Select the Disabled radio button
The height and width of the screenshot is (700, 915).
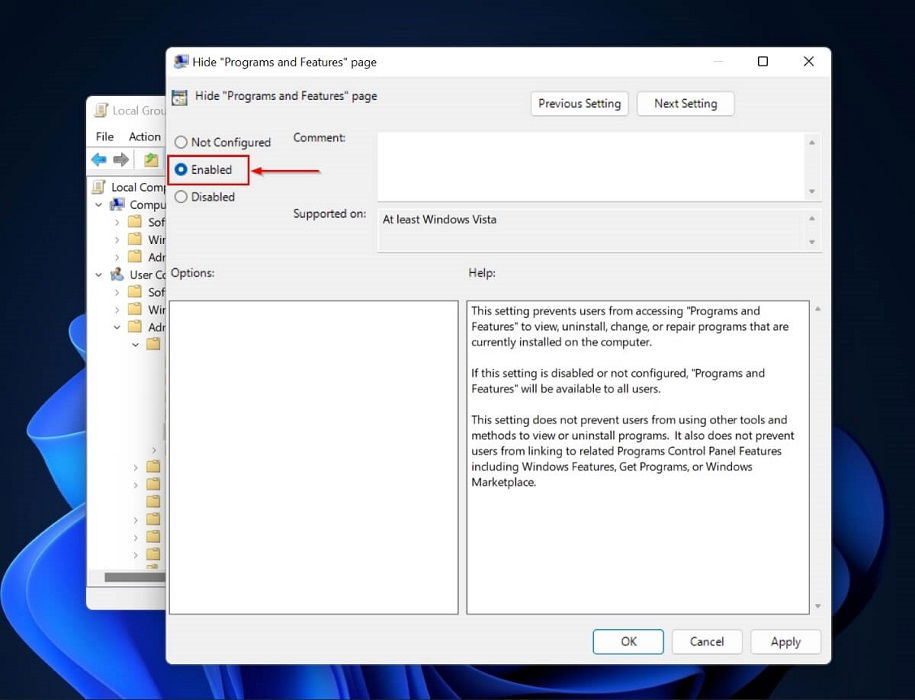pos(179,197)
